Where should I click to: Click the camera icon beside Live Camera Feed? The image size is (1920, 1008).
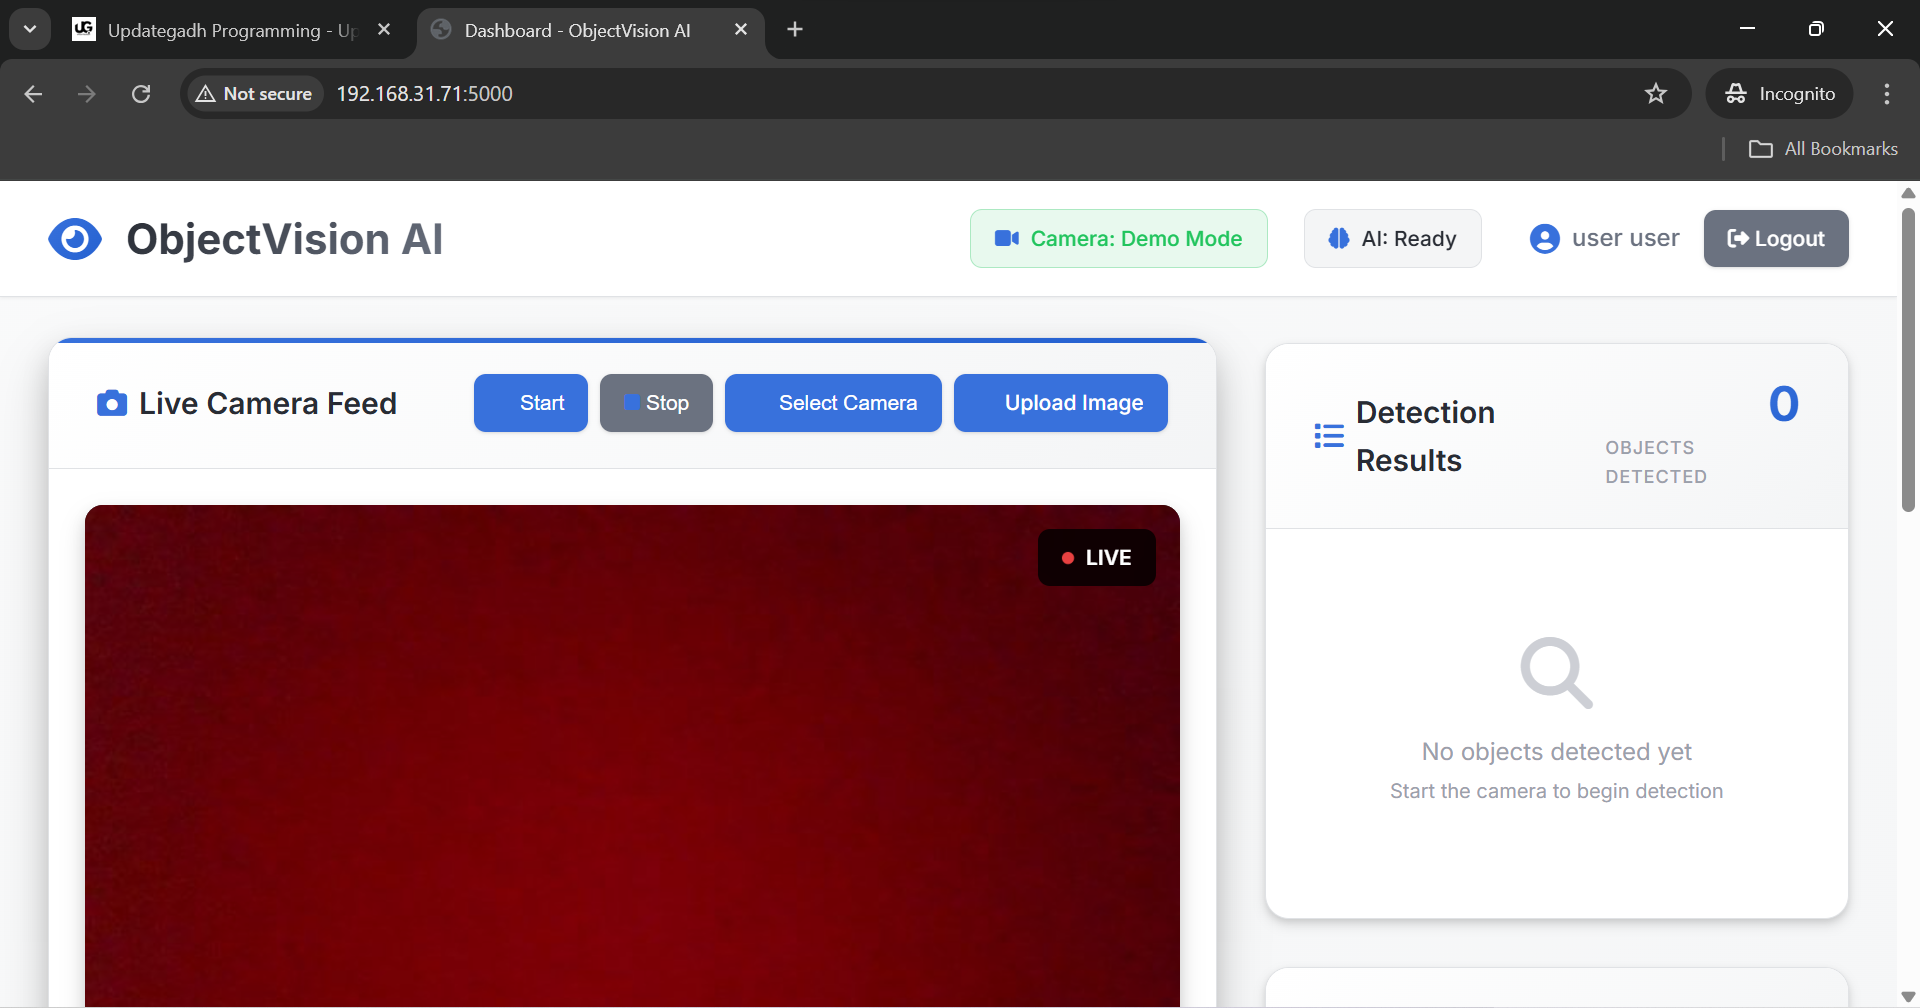[112, 403]
